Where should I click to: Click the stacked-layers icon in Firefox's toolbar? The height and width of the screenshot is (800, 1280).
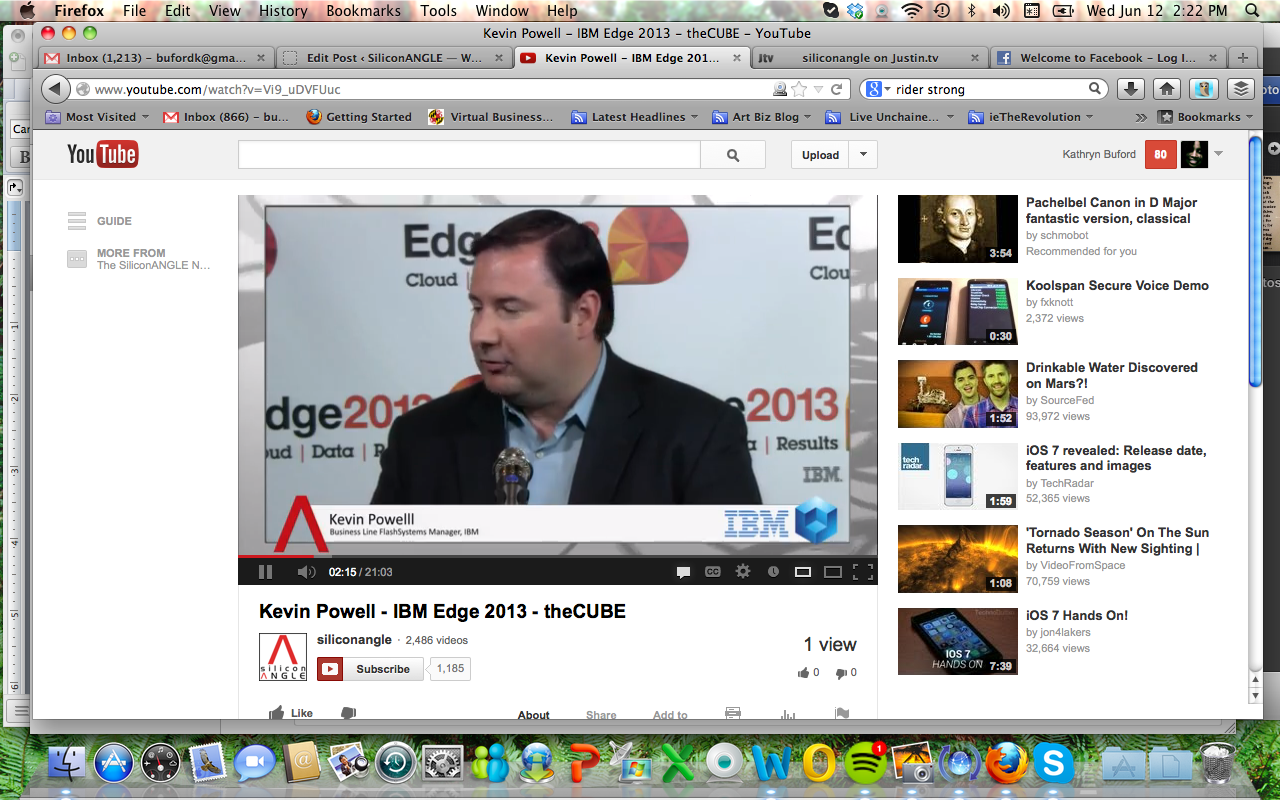tap(1241, 89)
